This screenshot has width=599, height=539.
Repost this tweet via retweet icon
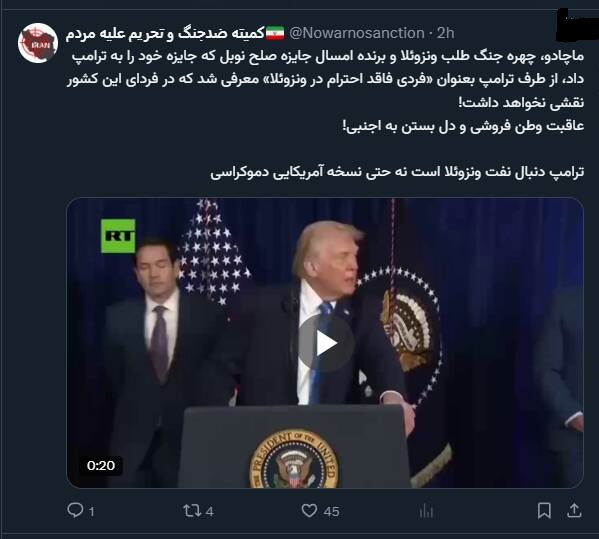[193, 511]
